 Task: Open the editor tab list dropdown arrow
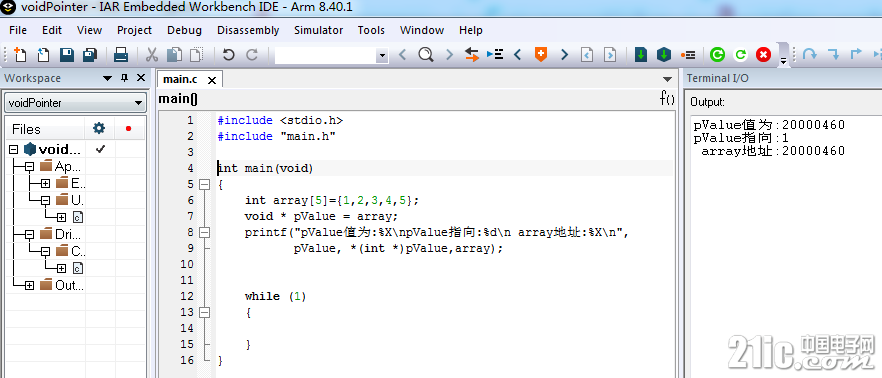click(x=667, y=79)
